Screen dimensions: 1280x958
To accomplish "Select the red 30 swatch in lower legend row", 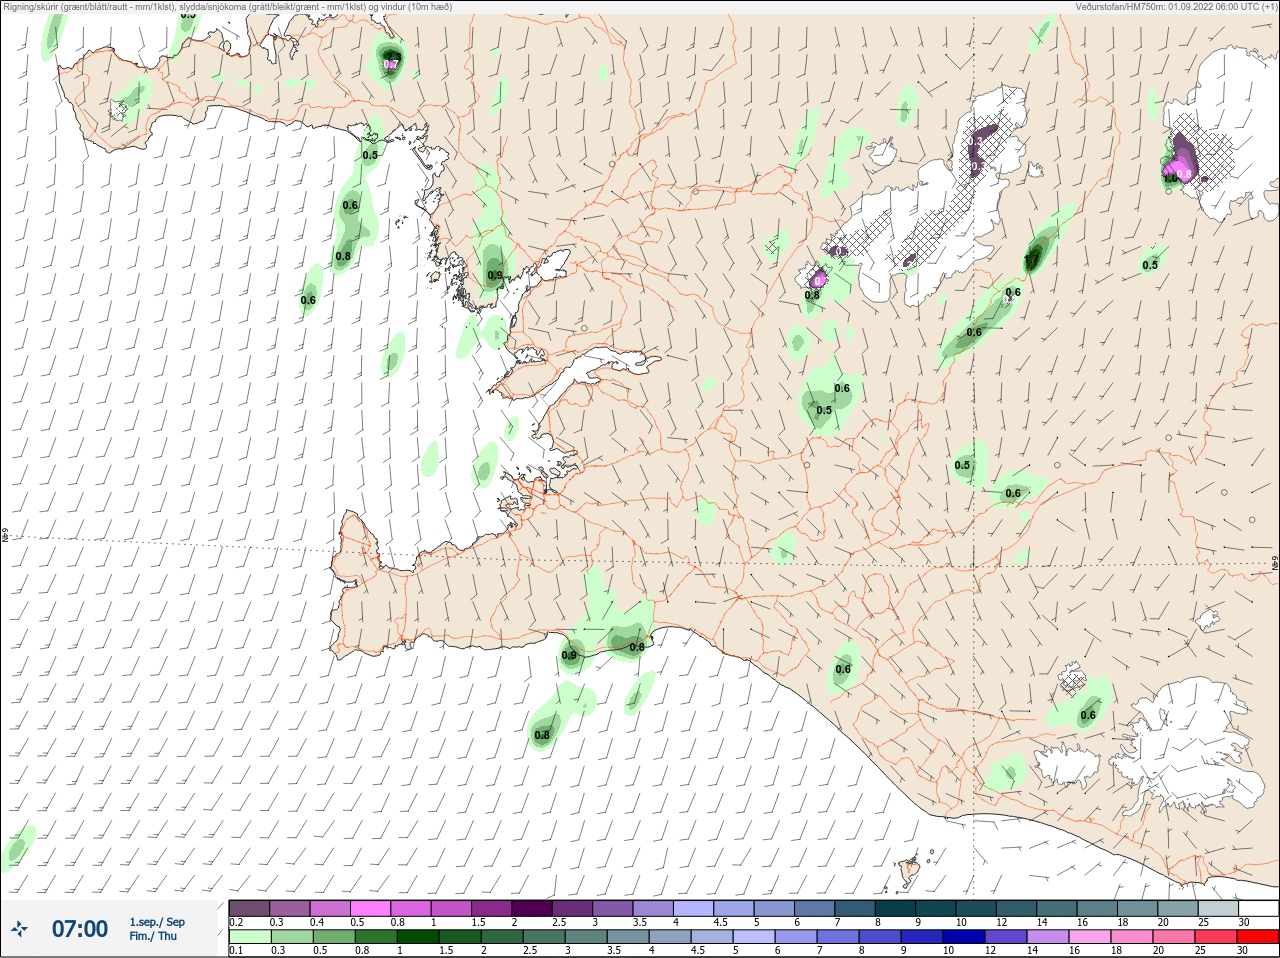I will (1257, 937).
